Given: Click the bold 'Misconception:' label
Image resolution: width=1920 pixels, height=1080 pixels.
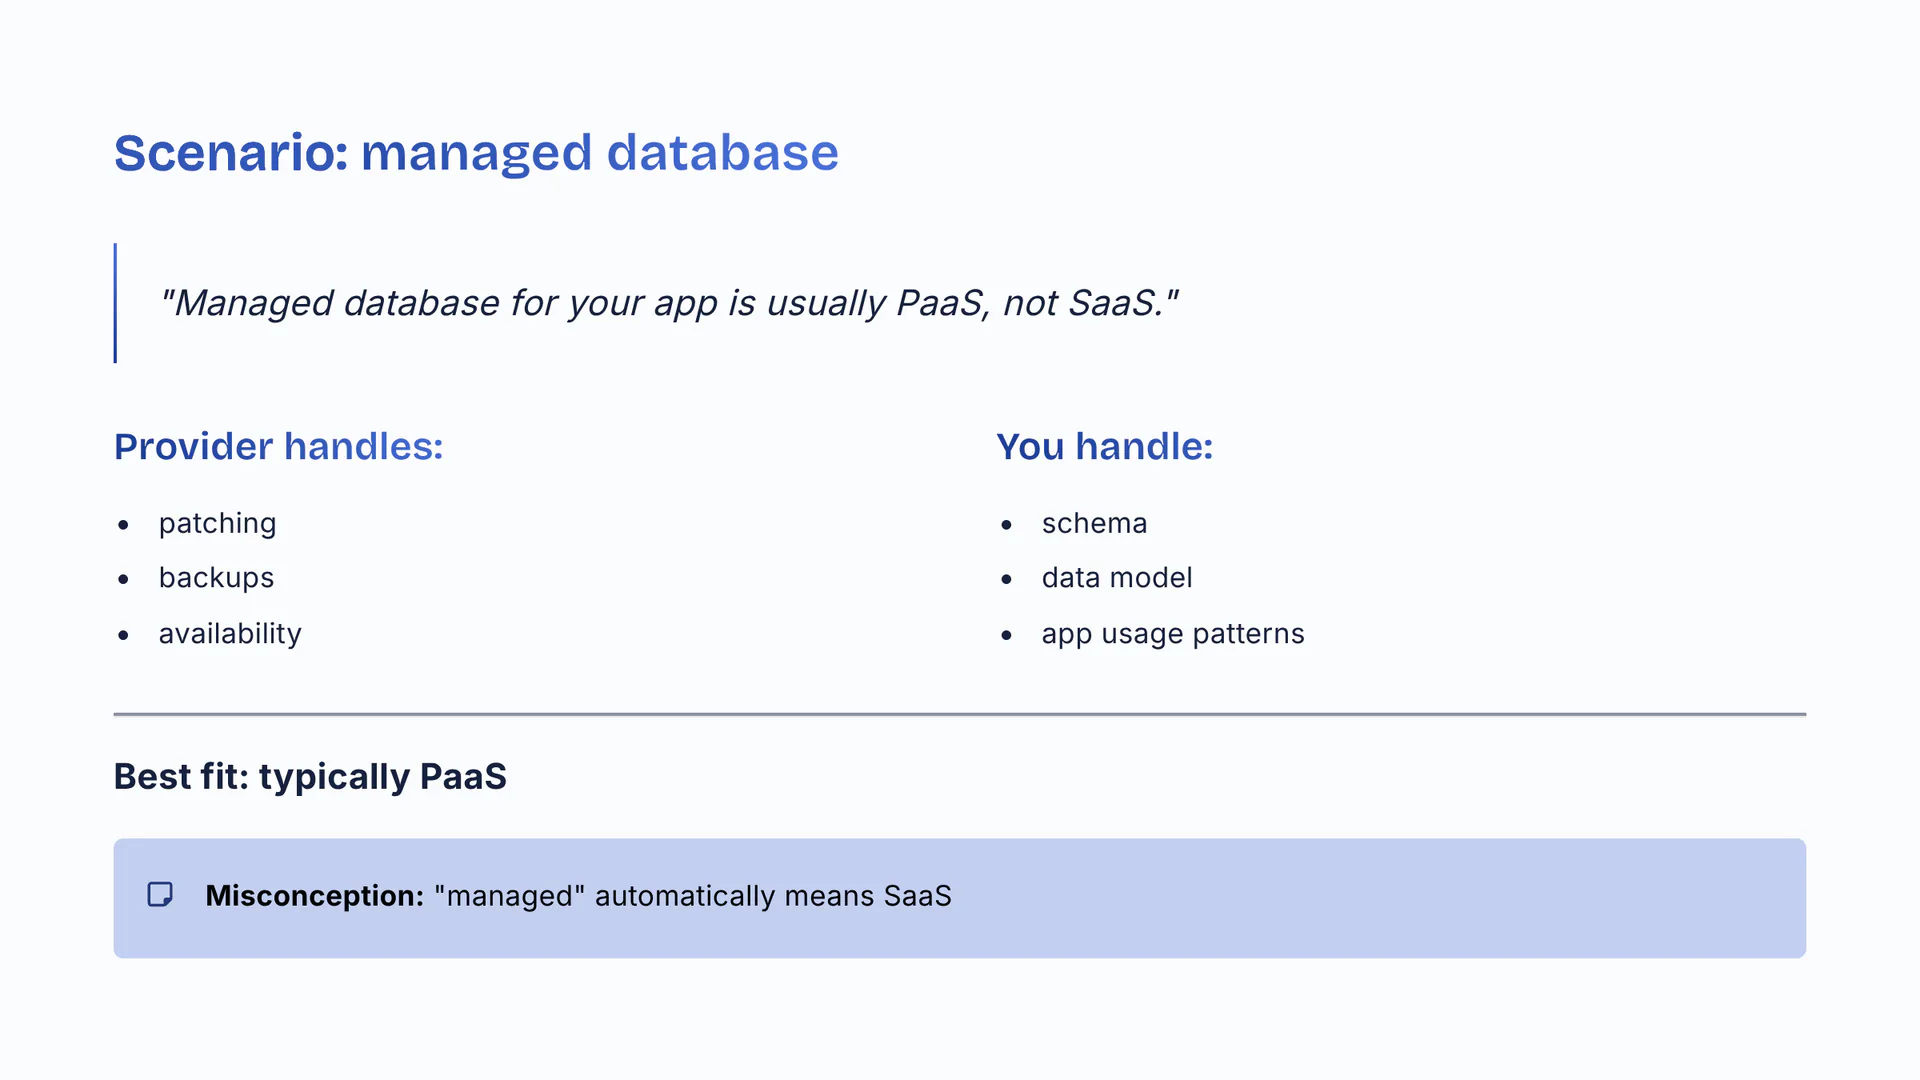Looking at the screenshot, I should [314, 896].
